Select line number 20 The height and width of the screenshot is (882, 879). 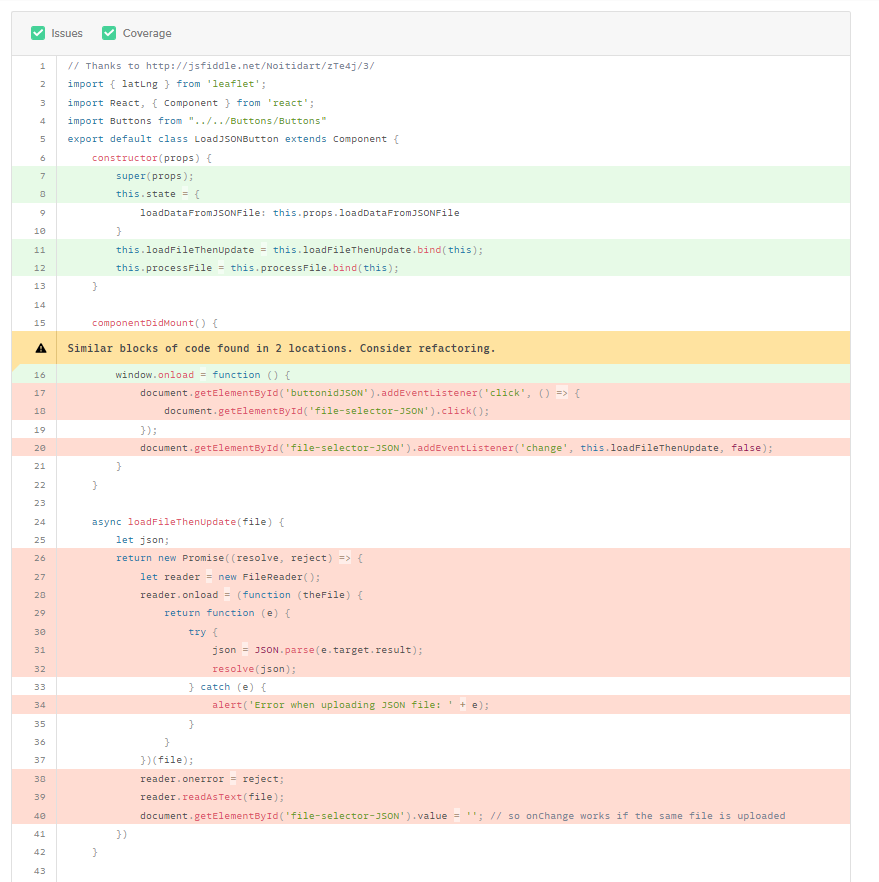(x=40, y=448)
